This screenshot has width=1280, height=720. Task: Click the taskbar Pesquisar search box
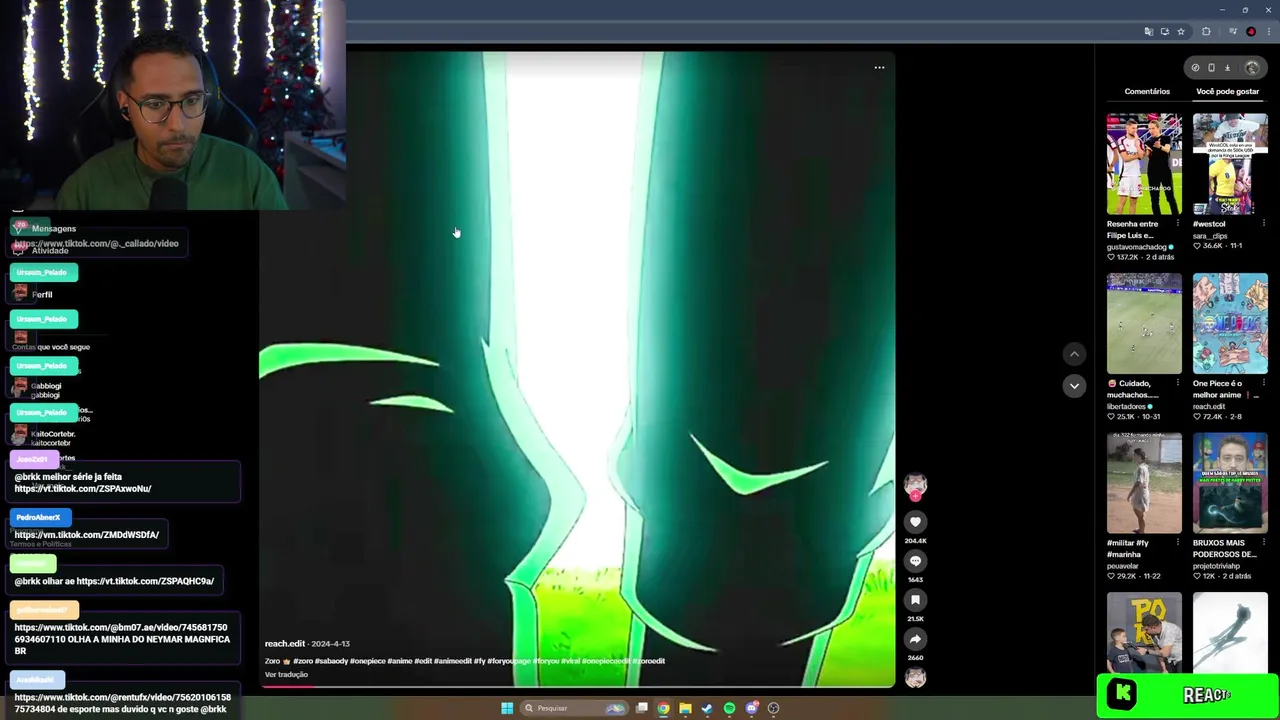[574, 708]
